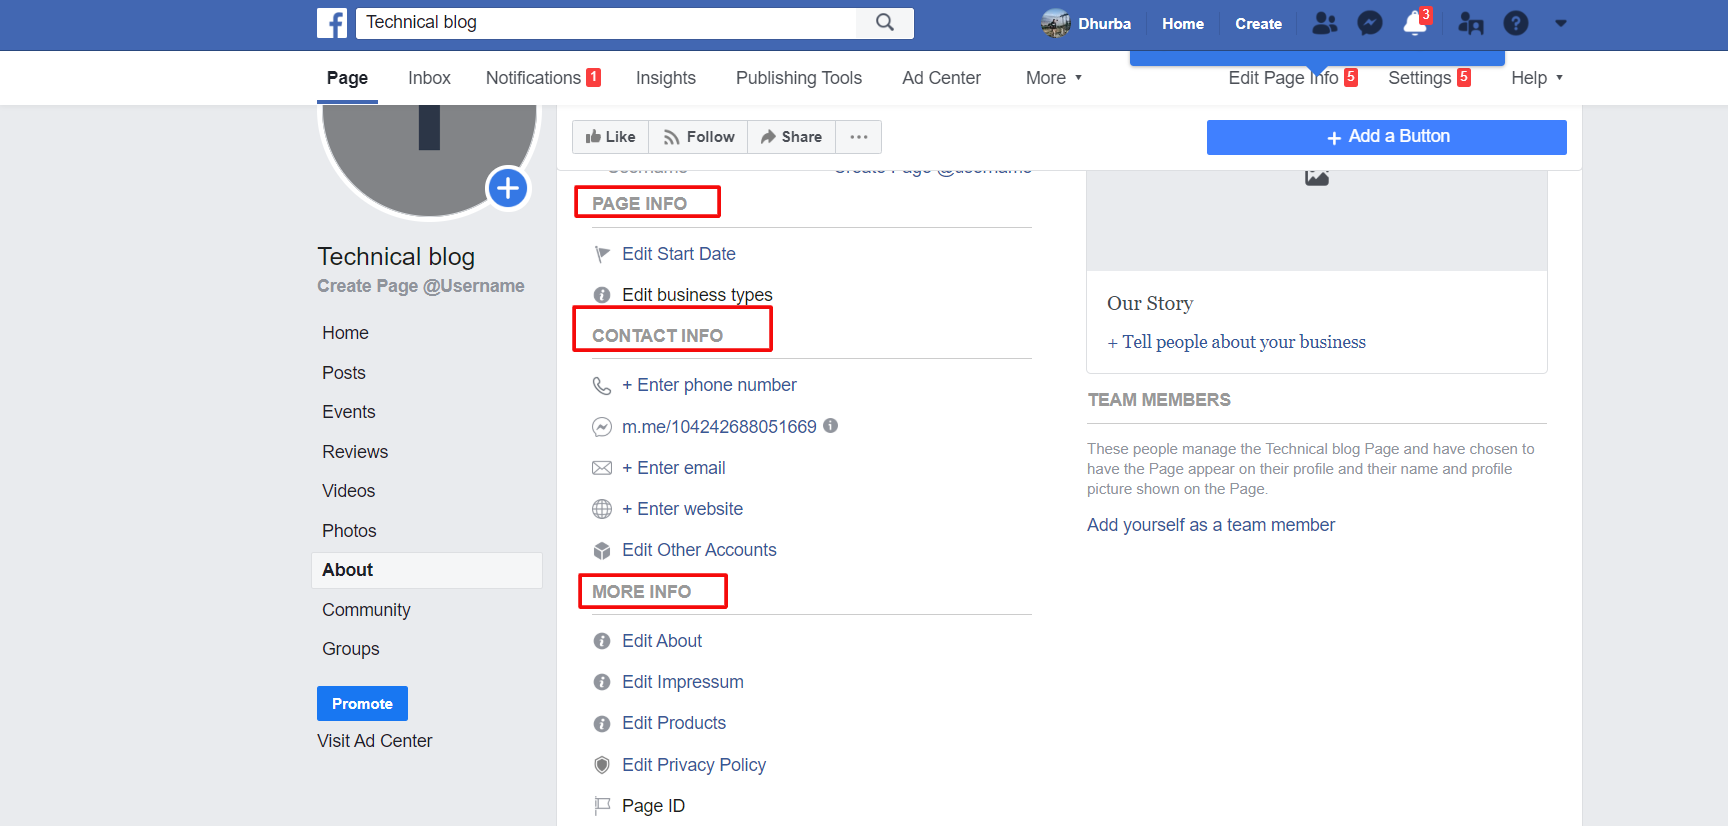The height and width of the screenshot is (826, 1728).
Task: Click the blue plus icon on profile picture
Action: [x=508, y=188]
